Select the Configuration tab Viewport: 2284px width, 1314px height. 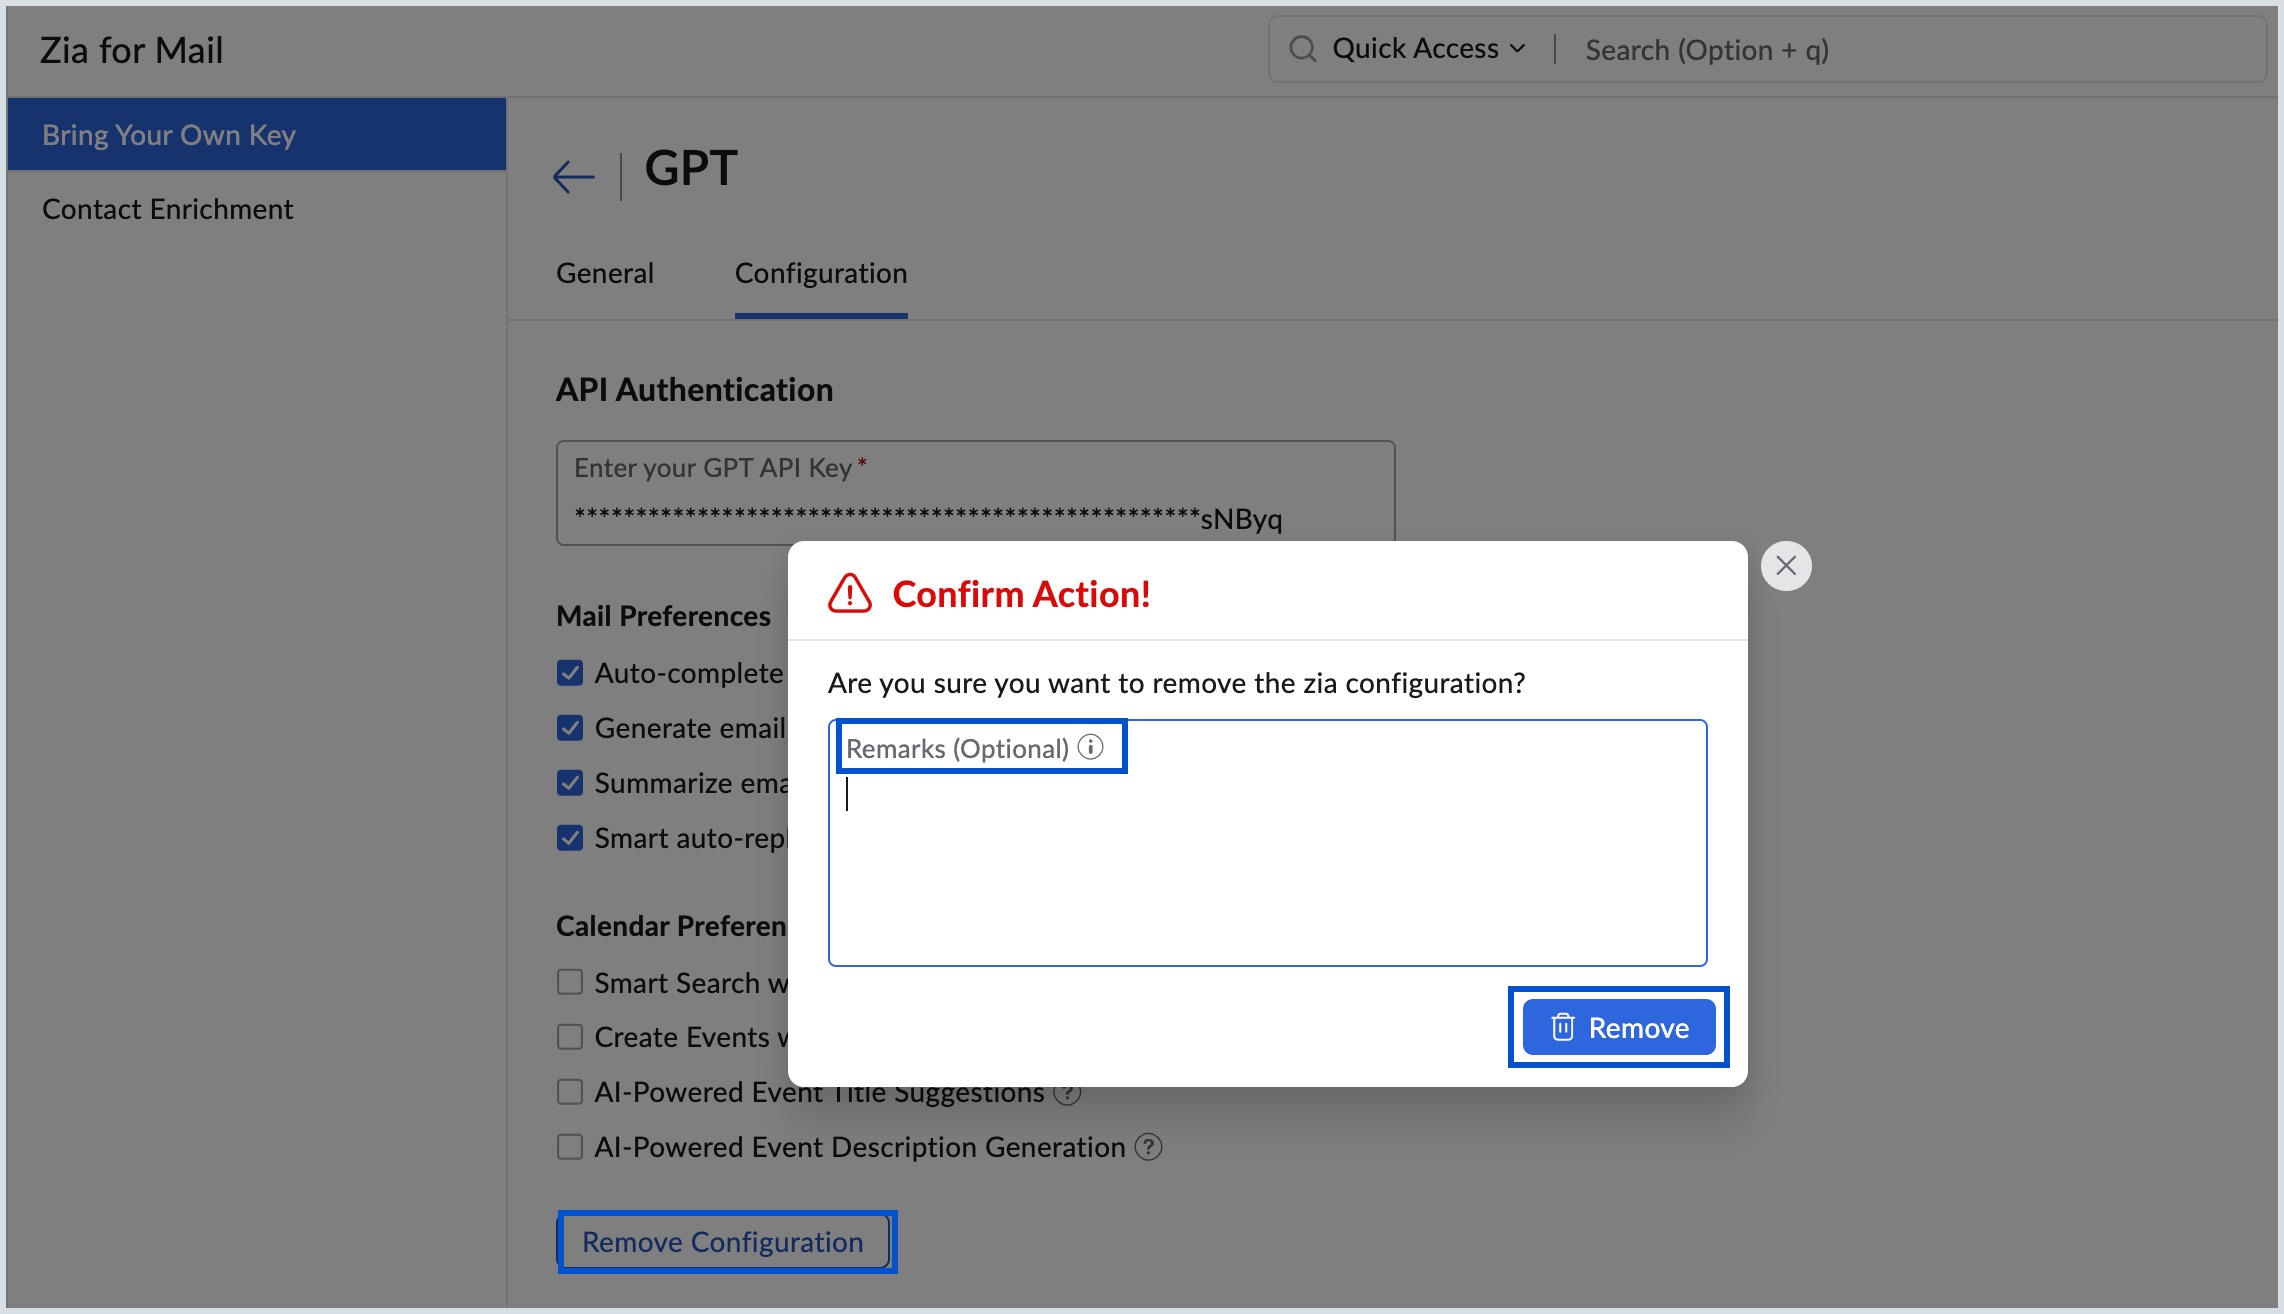coord(820,272)
